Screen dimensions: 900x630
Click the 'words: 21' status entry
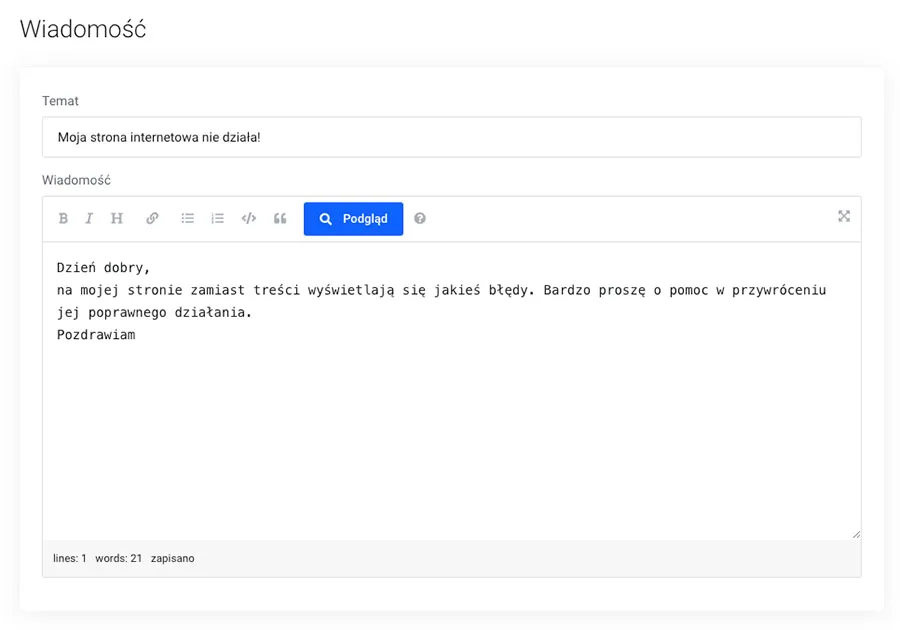[x=118, y=558]
